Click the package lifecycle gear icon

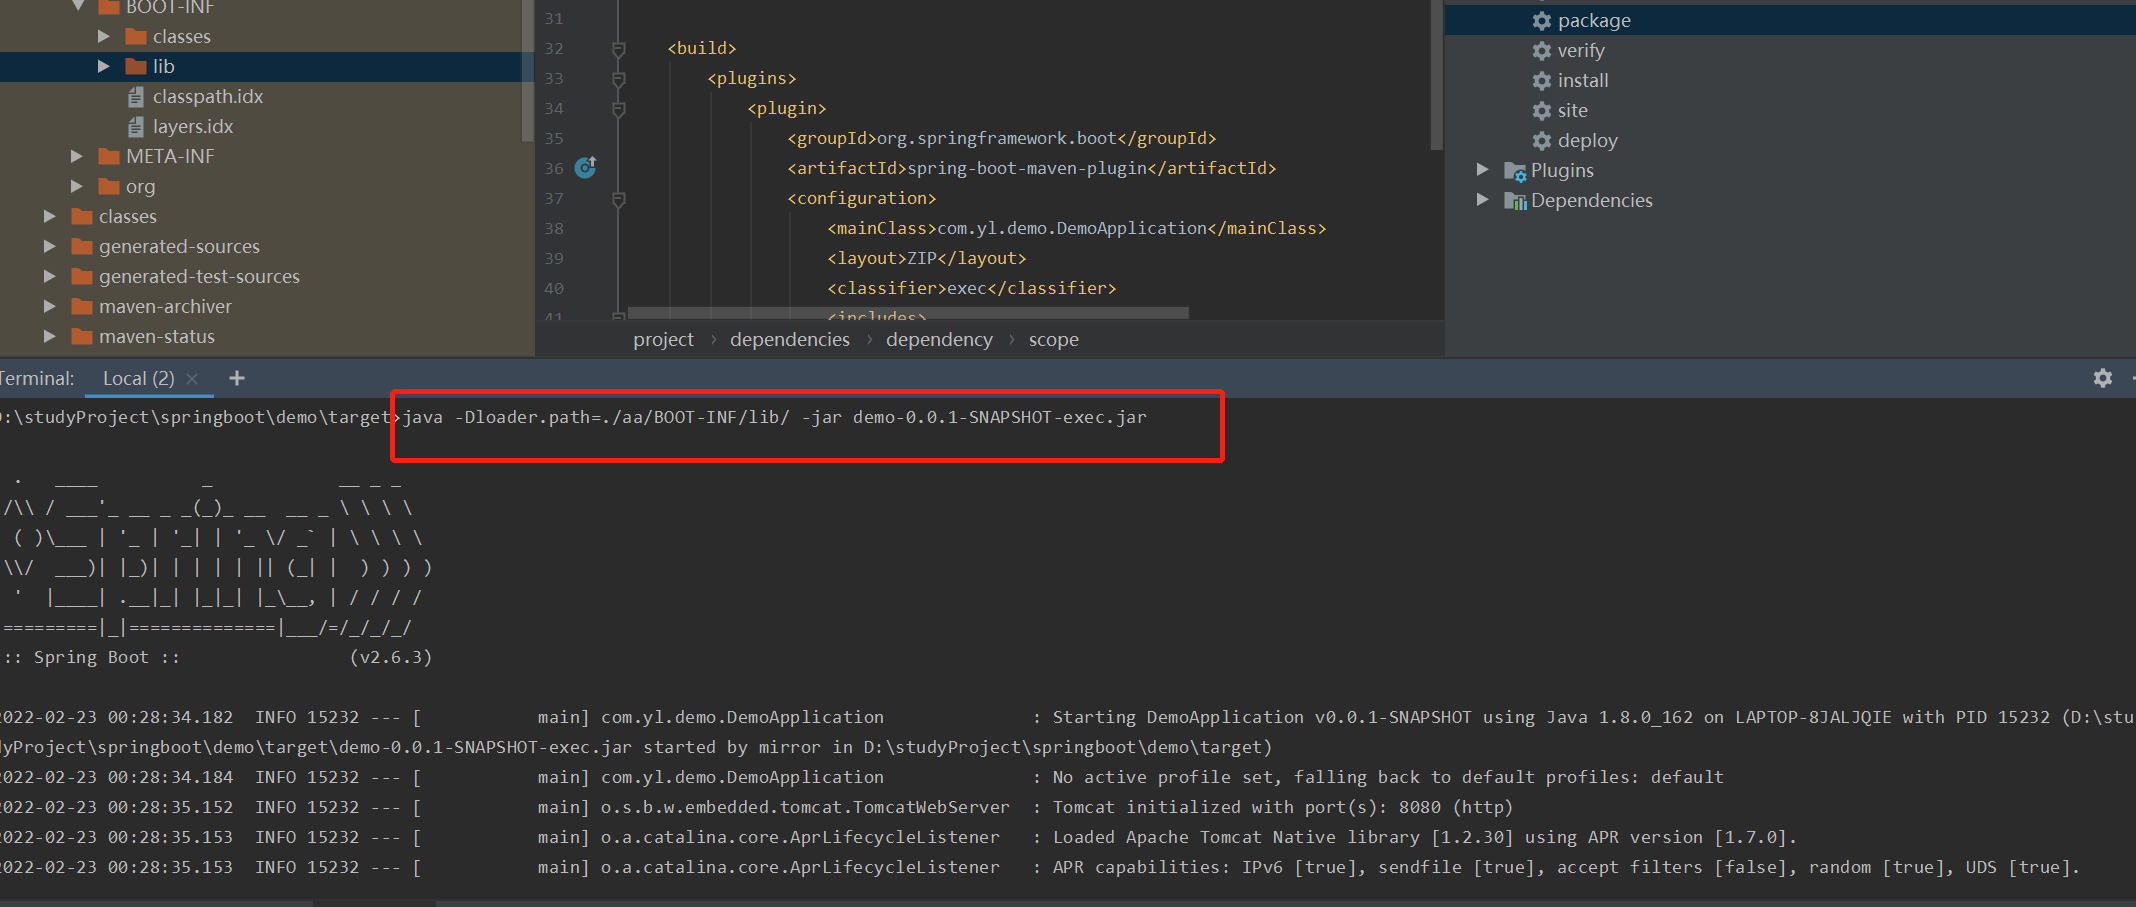[1542, 21]
